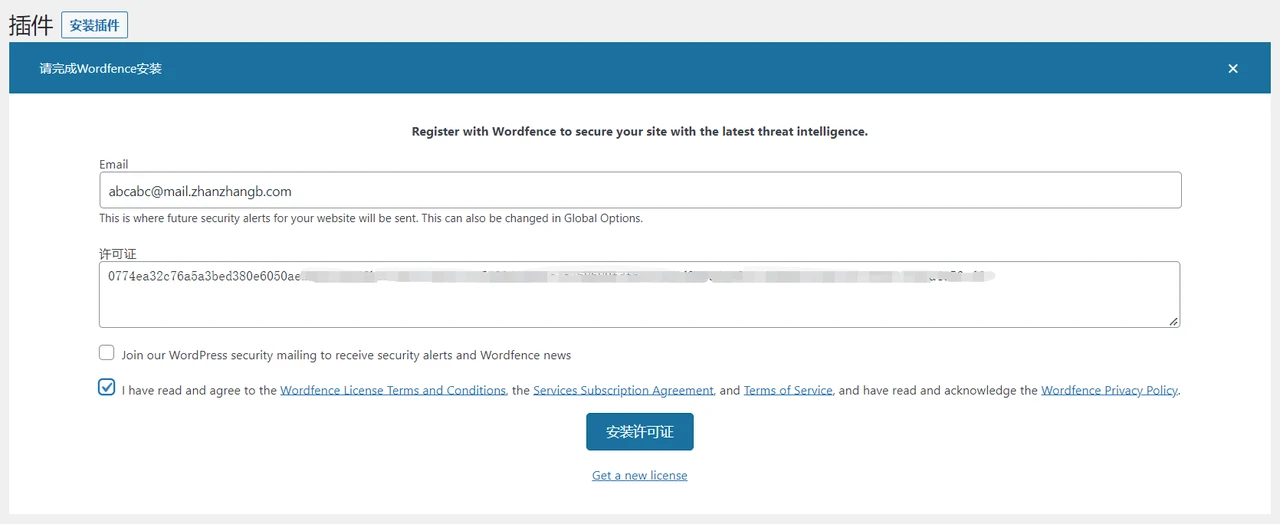Click the 插件 page heading

coord(30,25)
